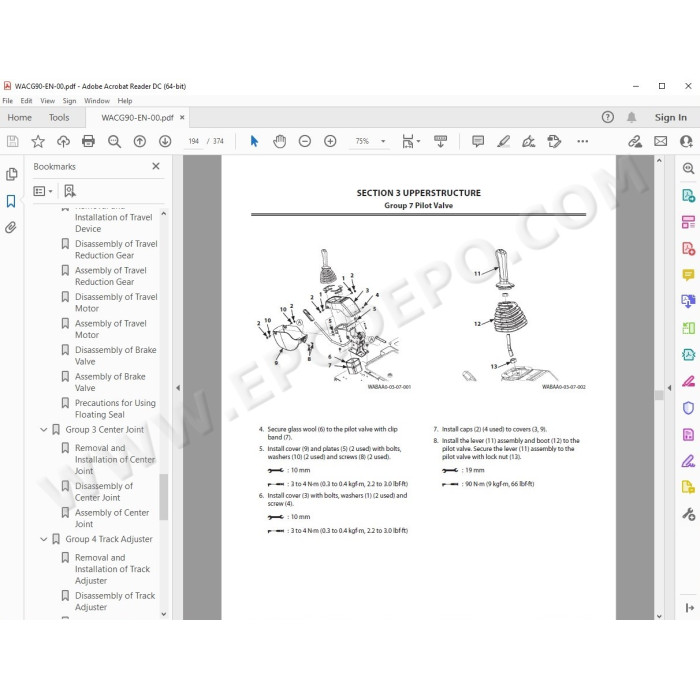This screenshot has width=700, height=700.
Task: Click the Sign In button
Action: [671, 117]
